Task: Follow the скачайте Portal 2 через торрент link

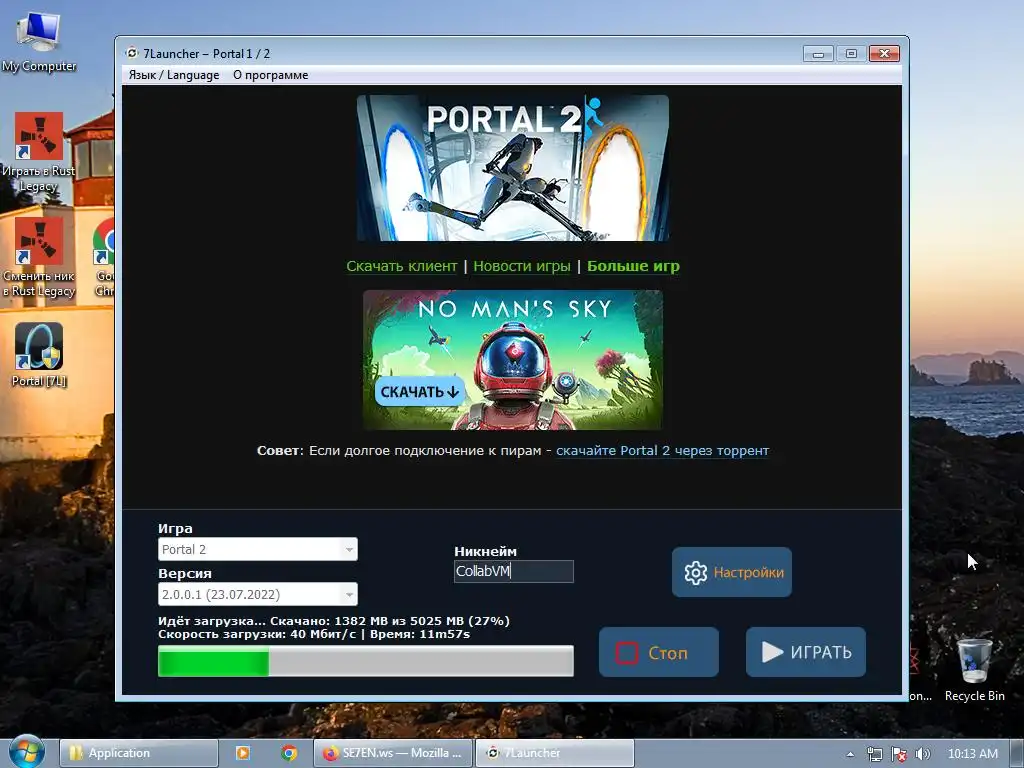Action: (662, 451)
